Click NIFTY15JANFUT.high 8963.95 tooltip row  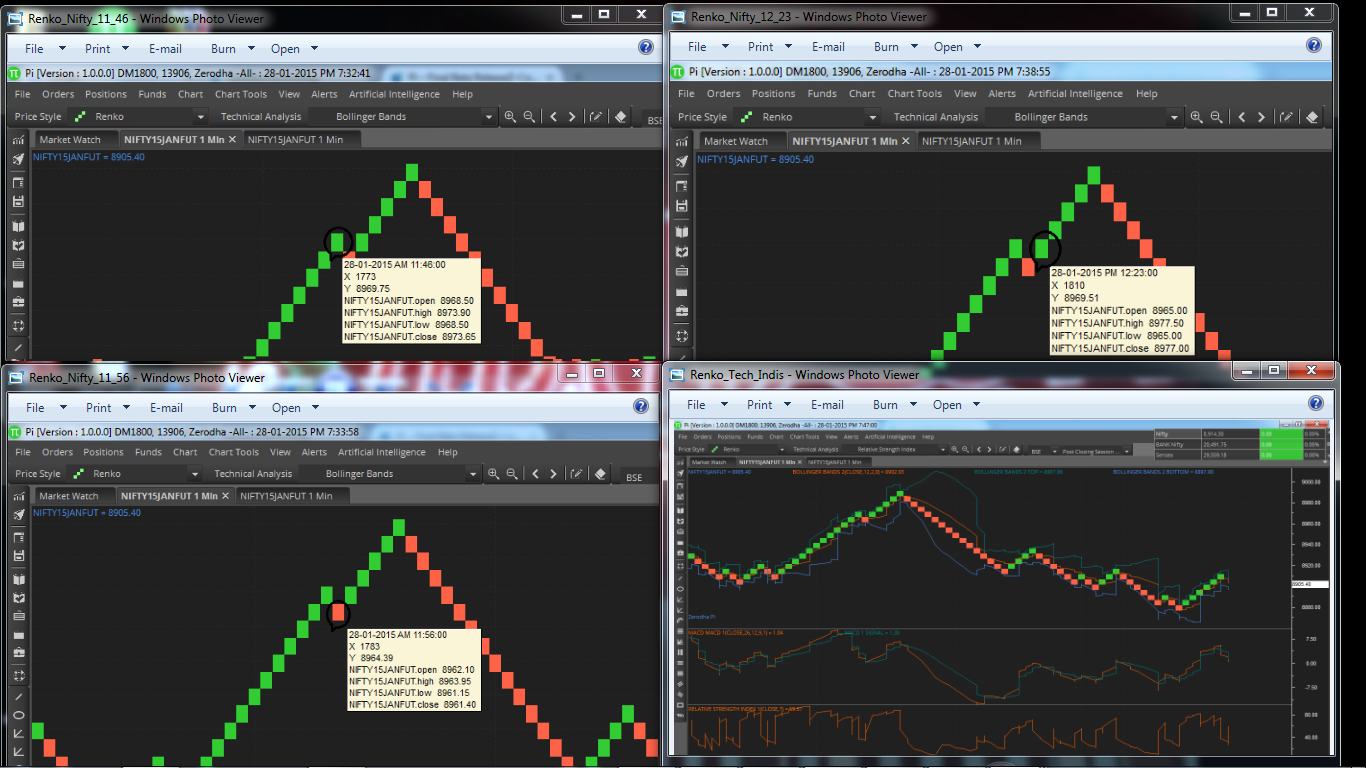(410, 681)
